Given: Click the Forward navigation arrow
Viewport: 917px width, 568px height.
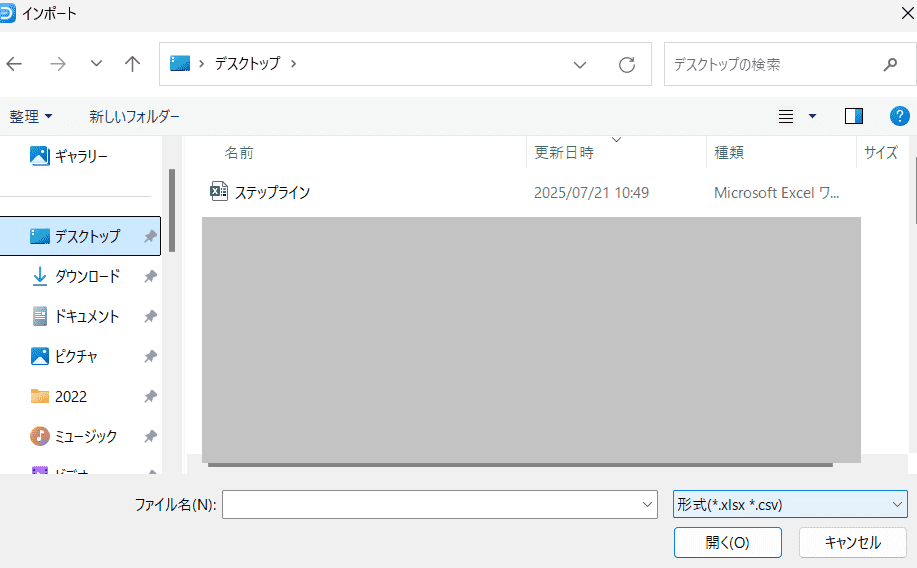Looking at the screenshot, I should pos(58,64).
